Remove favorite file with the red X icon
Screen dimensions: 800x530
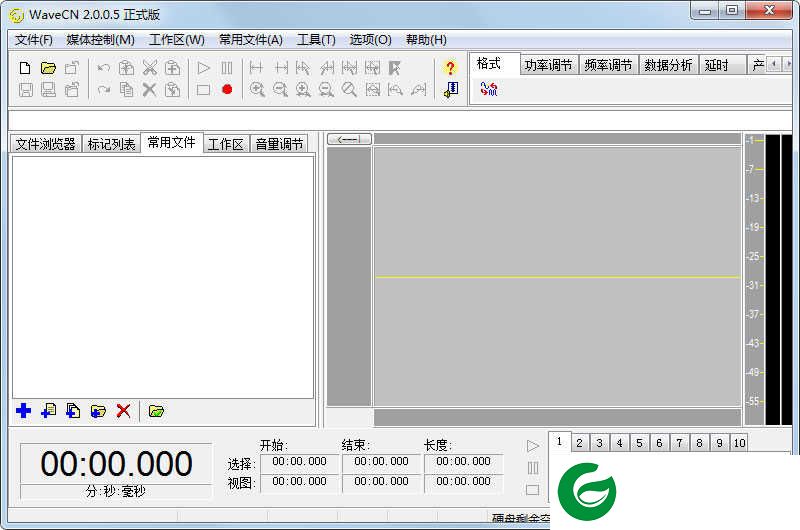point(123,411)
